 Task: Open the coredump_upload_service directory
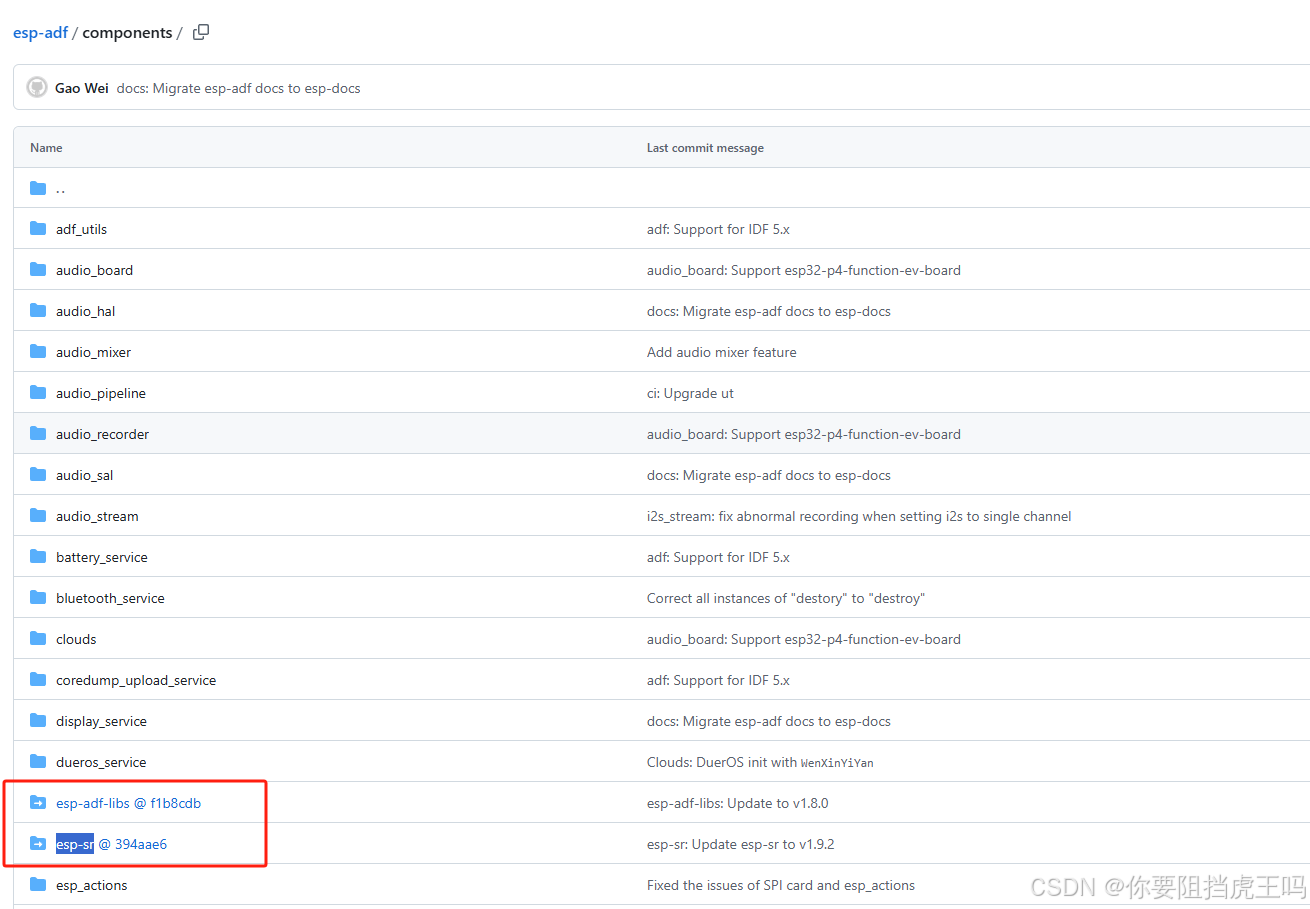point(136,680)
